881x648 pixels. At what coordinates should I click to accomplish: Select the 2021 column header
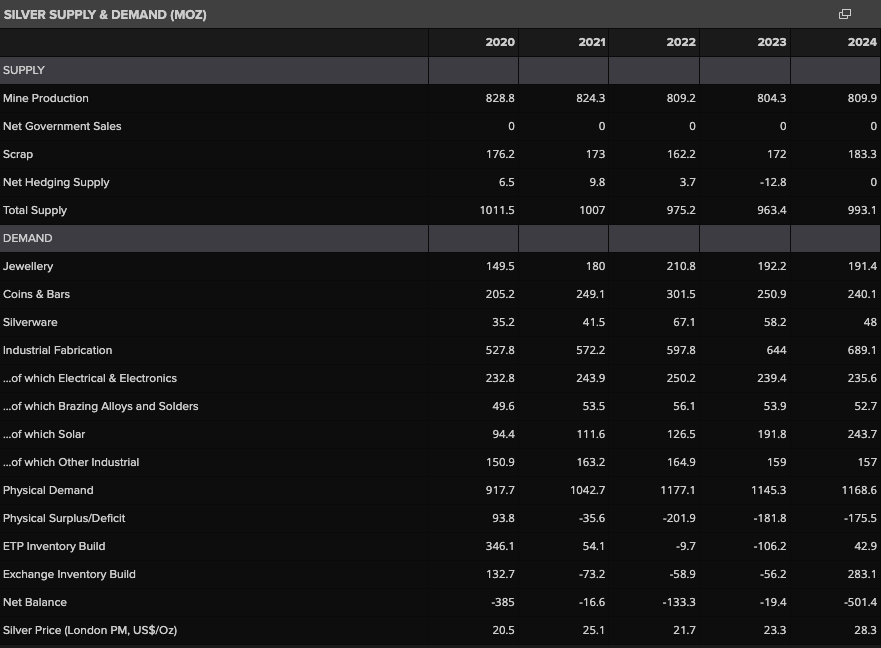(x=592, y=42)
